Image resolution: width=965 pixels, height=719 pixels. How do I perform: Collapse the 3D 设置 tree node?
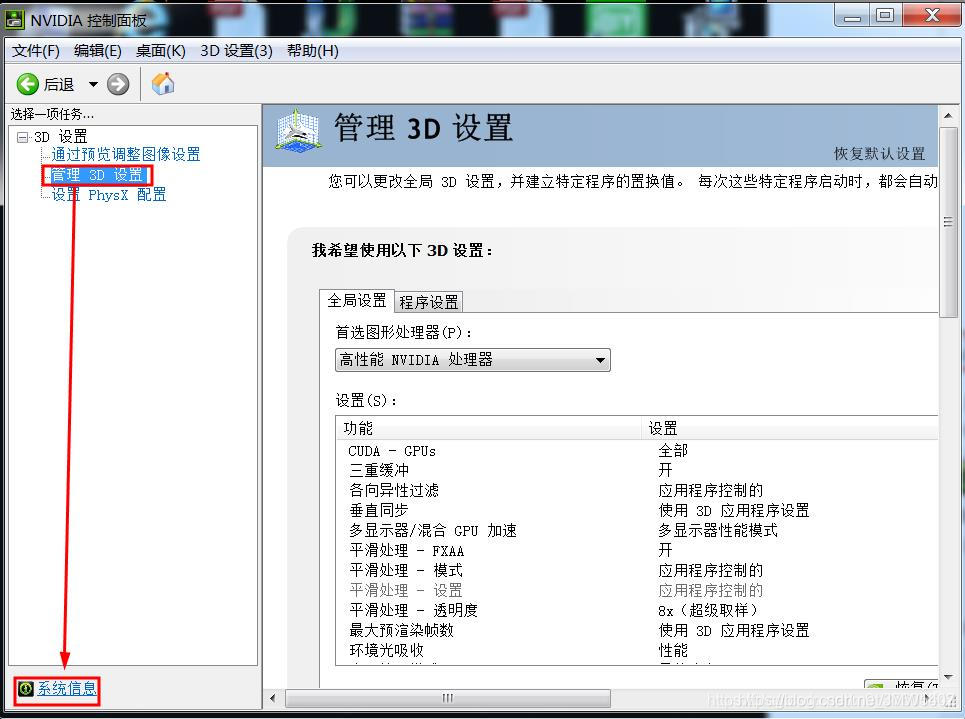click(22, 137)
